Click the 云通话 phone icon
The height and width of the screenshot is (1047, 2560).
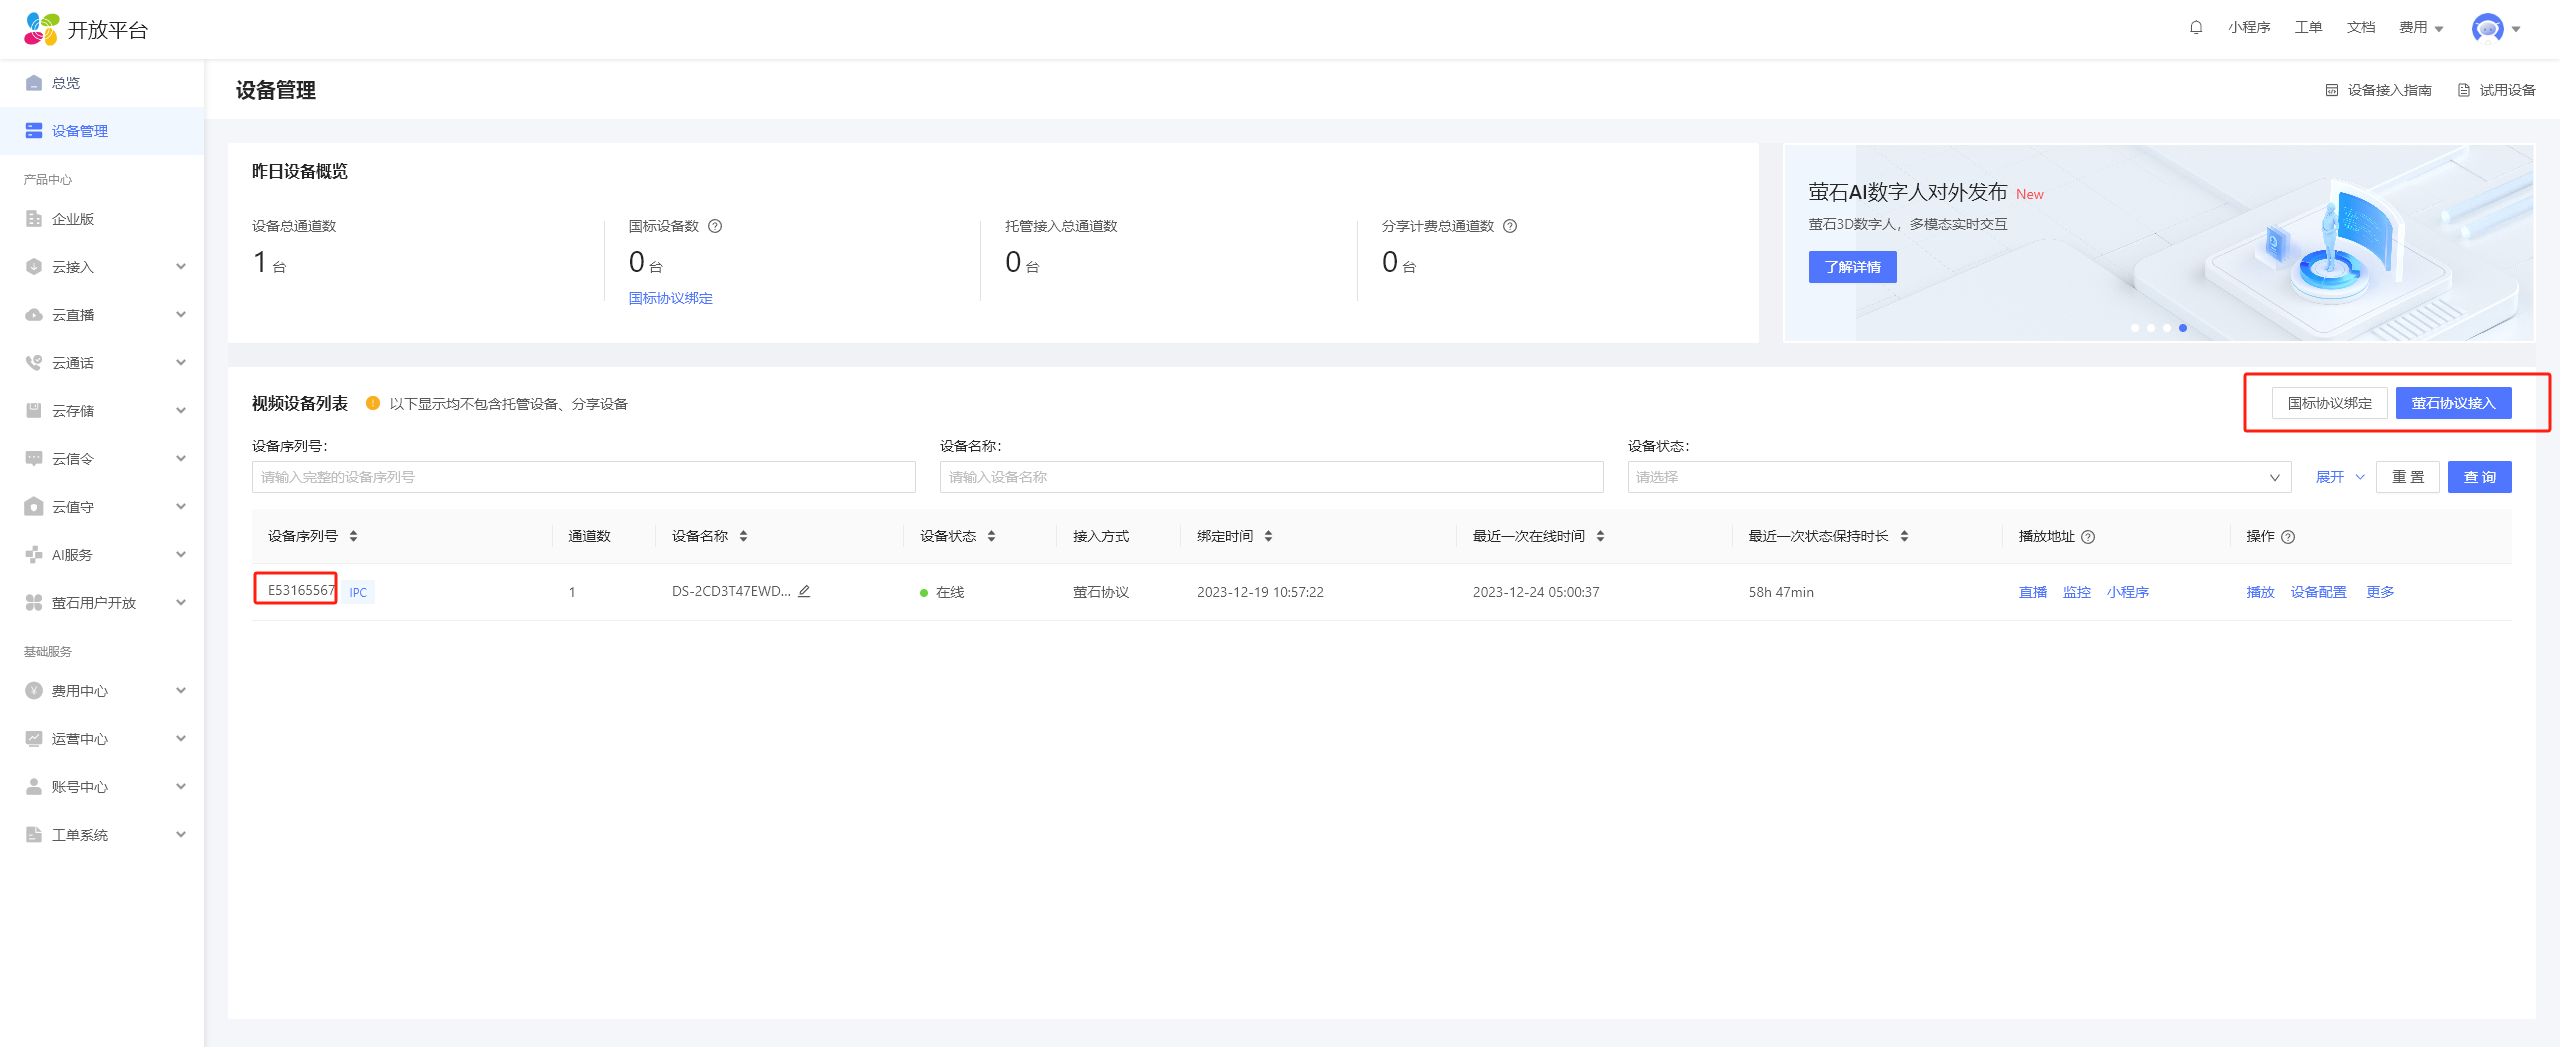pyautogui.click(x=34, y=363)
